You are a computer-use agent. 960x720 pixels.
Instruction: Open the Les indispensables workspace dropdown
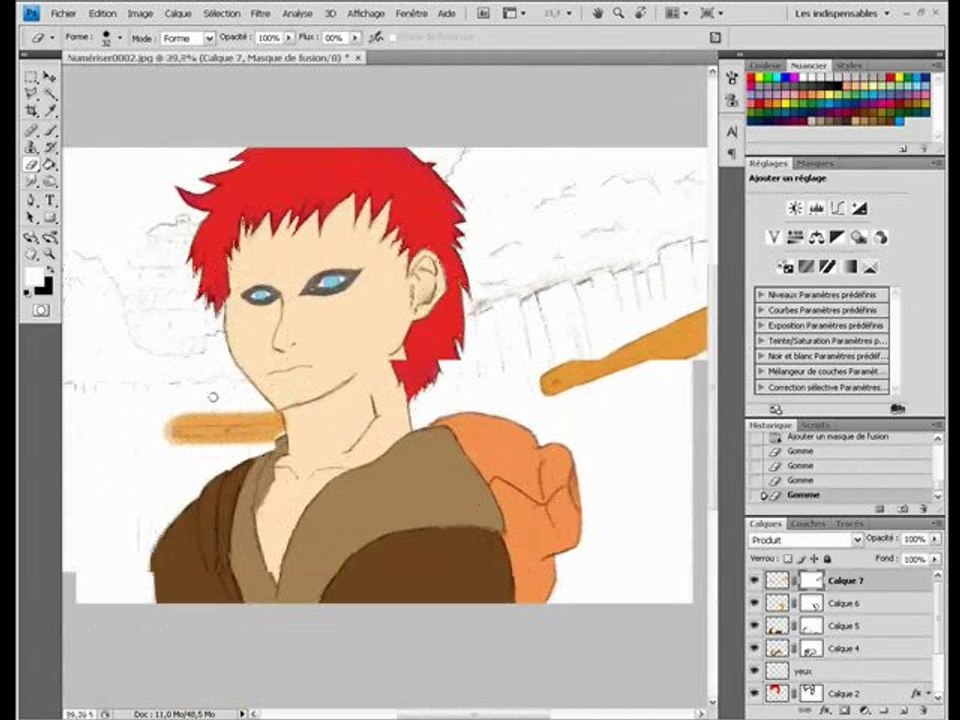[x=842, y=13]
